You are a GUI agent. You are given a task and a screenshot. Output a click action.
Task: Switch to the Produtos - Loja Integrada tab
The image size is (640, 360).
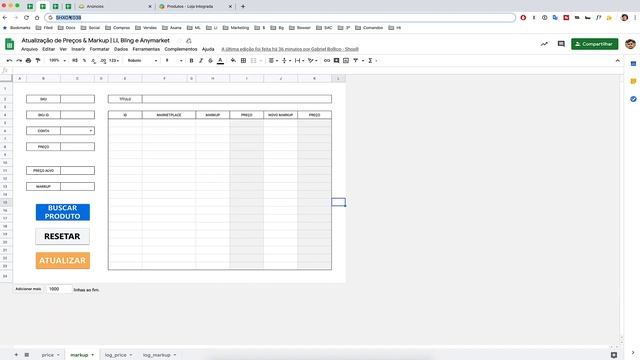tap(195, 7)
